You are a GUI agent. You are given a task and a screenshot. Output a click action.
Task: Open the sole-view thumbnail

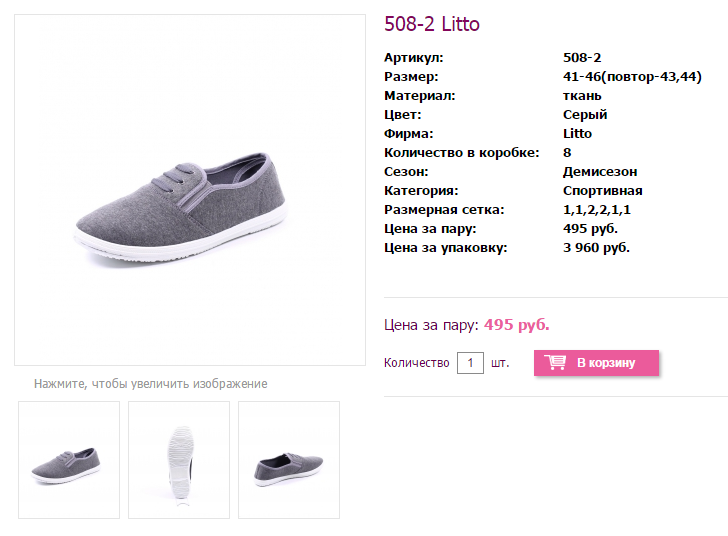(x=179, y=460)
